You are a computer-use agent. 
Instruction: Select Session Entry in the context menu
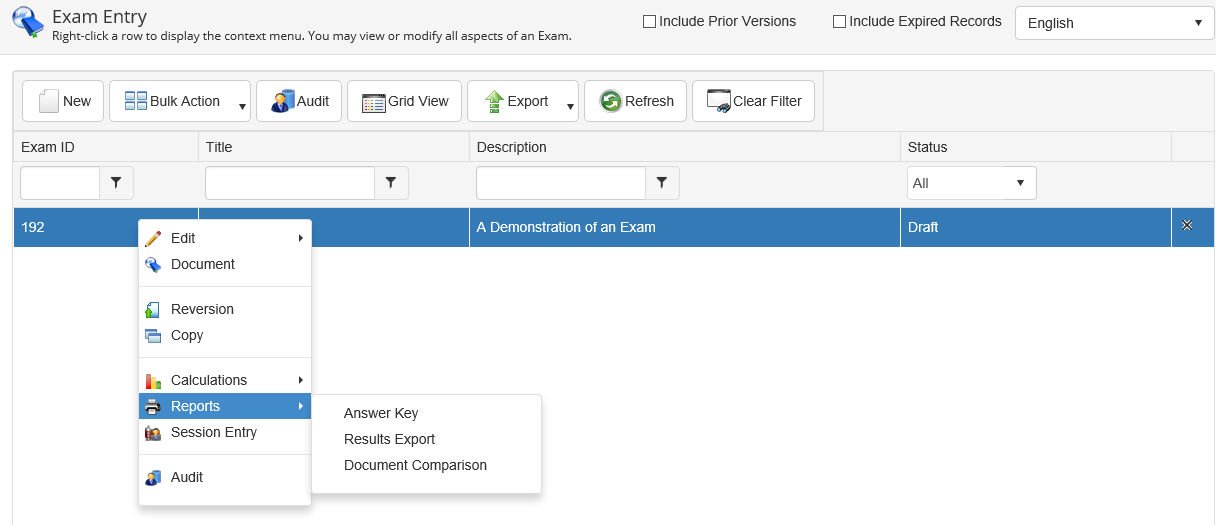pyautogui.click(x=214, y=432)
